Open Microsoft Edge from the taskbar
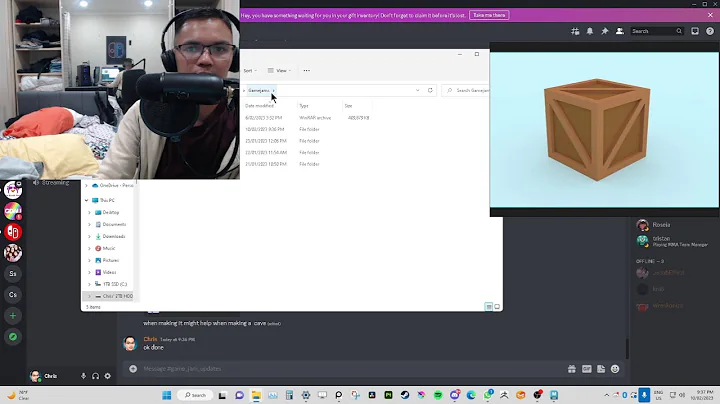This screenshot has width=720, height=404. pos(471,395)
